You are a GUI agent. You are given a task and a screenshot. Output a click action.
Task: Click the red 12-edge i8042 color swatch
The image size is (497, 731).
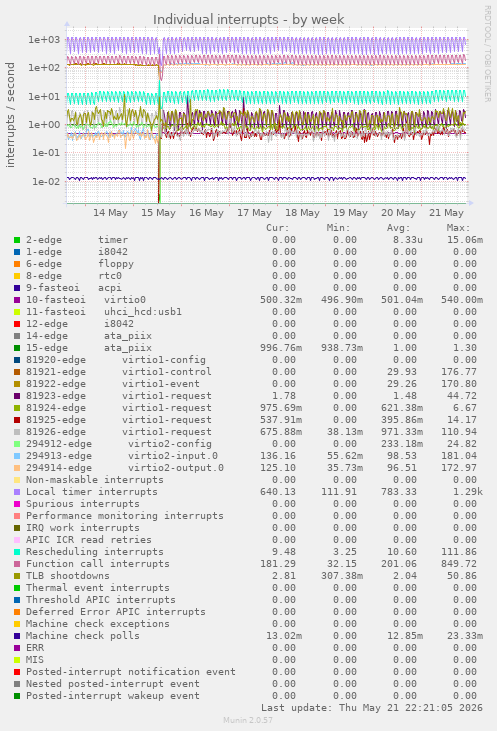pos(17,324)
